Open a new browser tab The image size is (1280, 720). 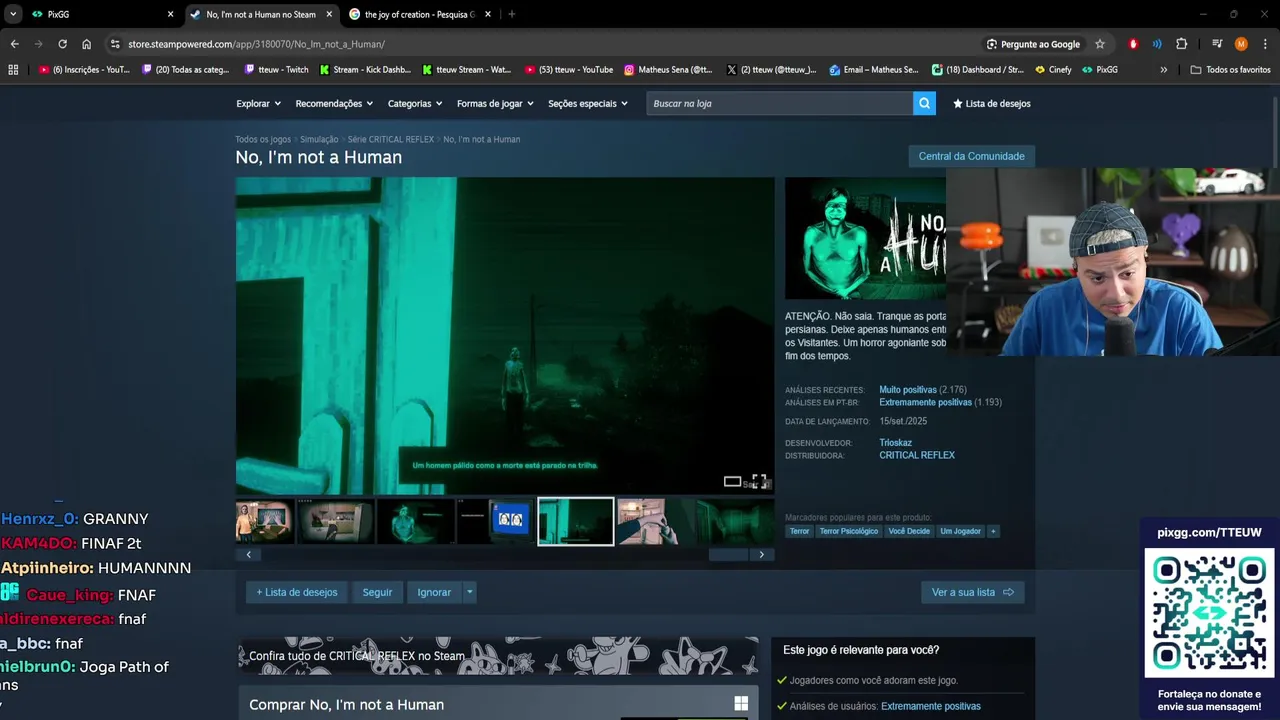[511, 14]
